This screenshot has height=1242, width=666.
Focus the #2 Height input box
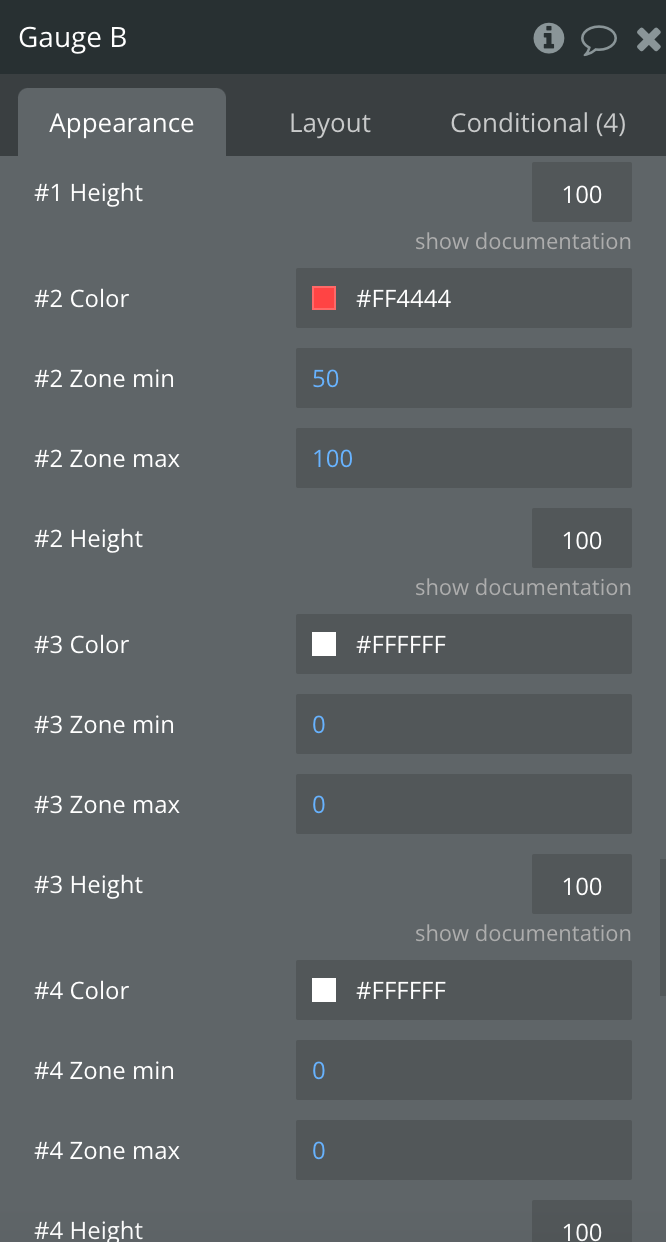tap(581, 539)
